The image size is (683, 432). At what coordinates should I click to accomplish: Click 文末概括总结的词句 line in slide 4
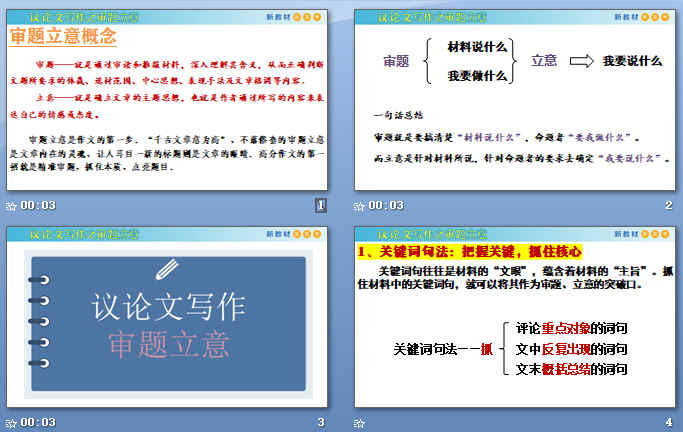point(571,369)
